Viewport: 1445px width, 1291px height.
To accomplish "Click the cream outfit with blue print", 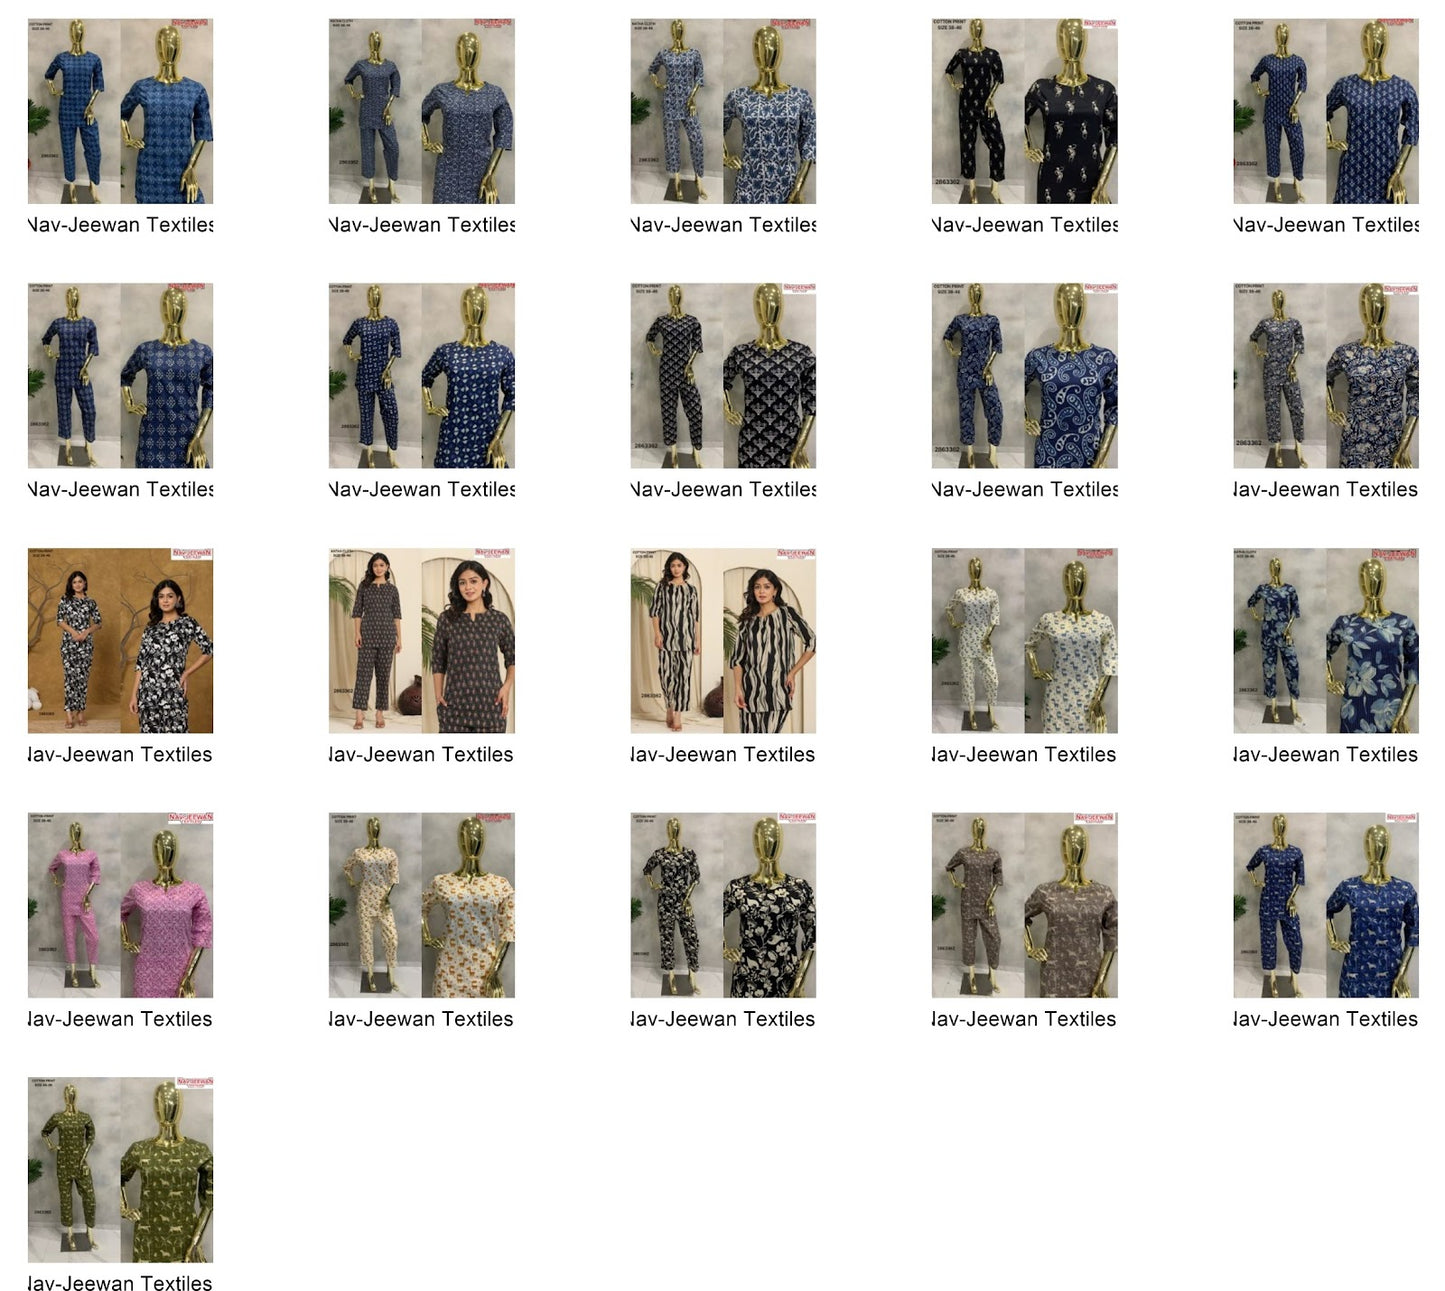I will point(1024,640).
